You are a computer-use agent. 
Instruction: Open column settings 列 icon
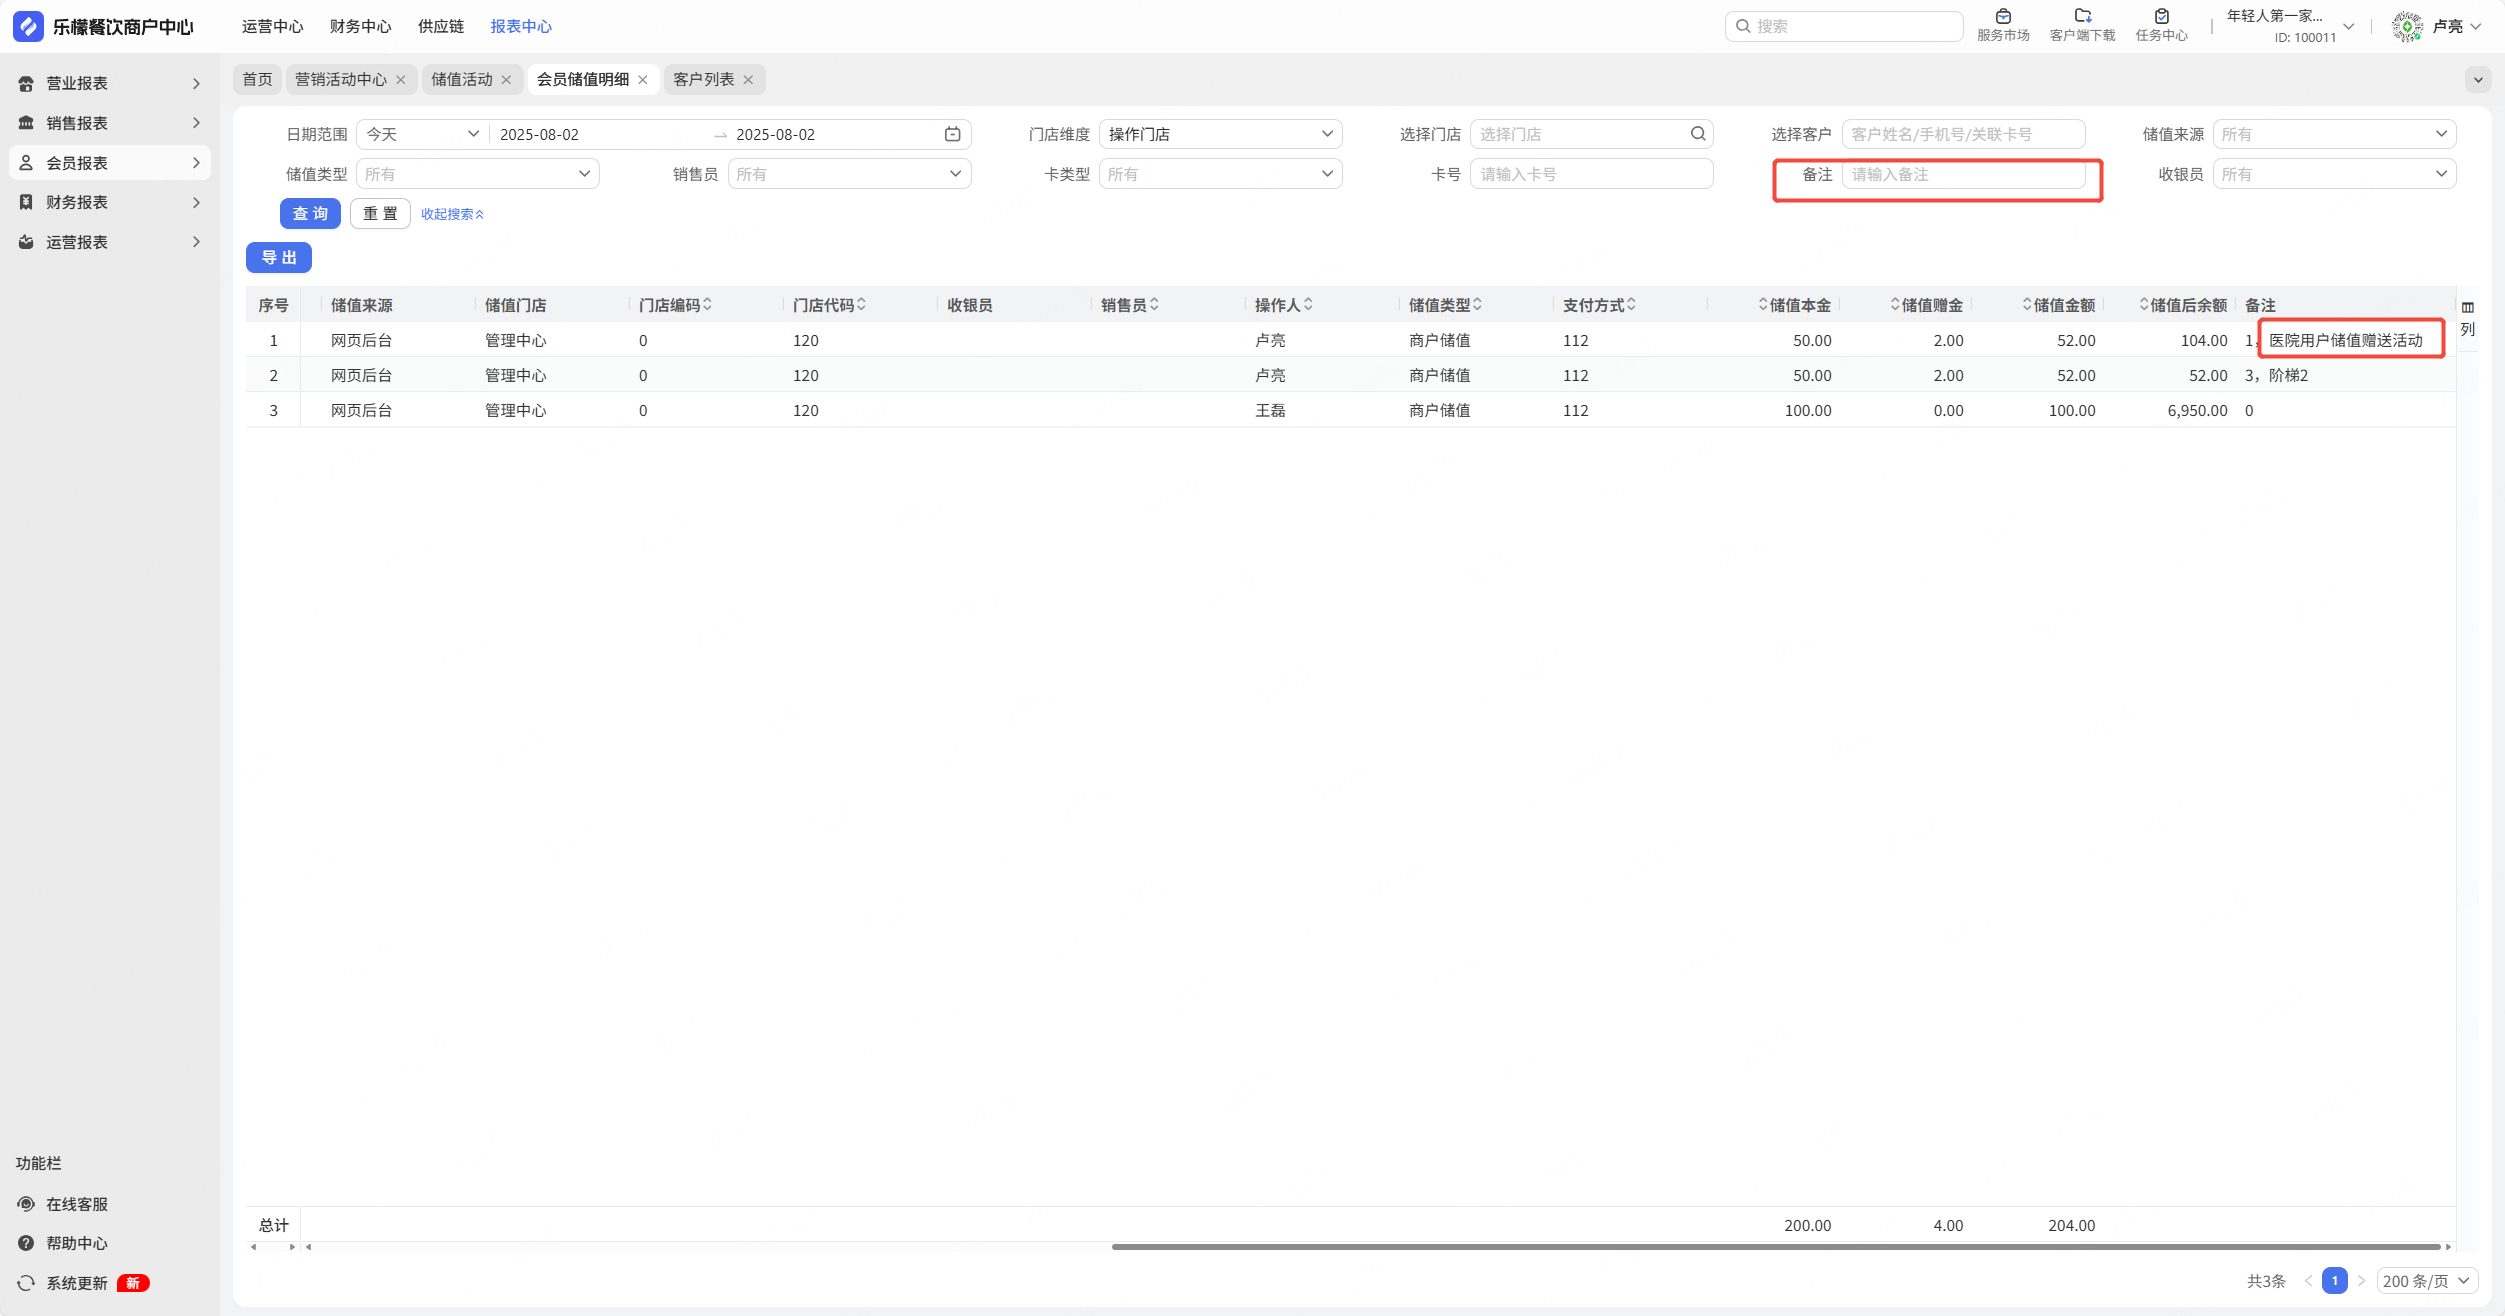click(x=2468, y=319)
